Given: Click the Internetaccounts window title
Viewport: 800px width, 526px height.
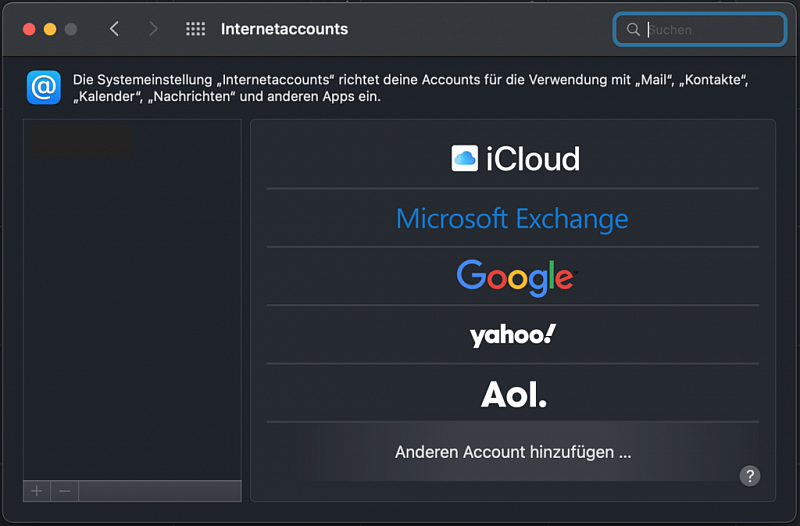Looking at the screenshot, I should [x=284, y=29].
